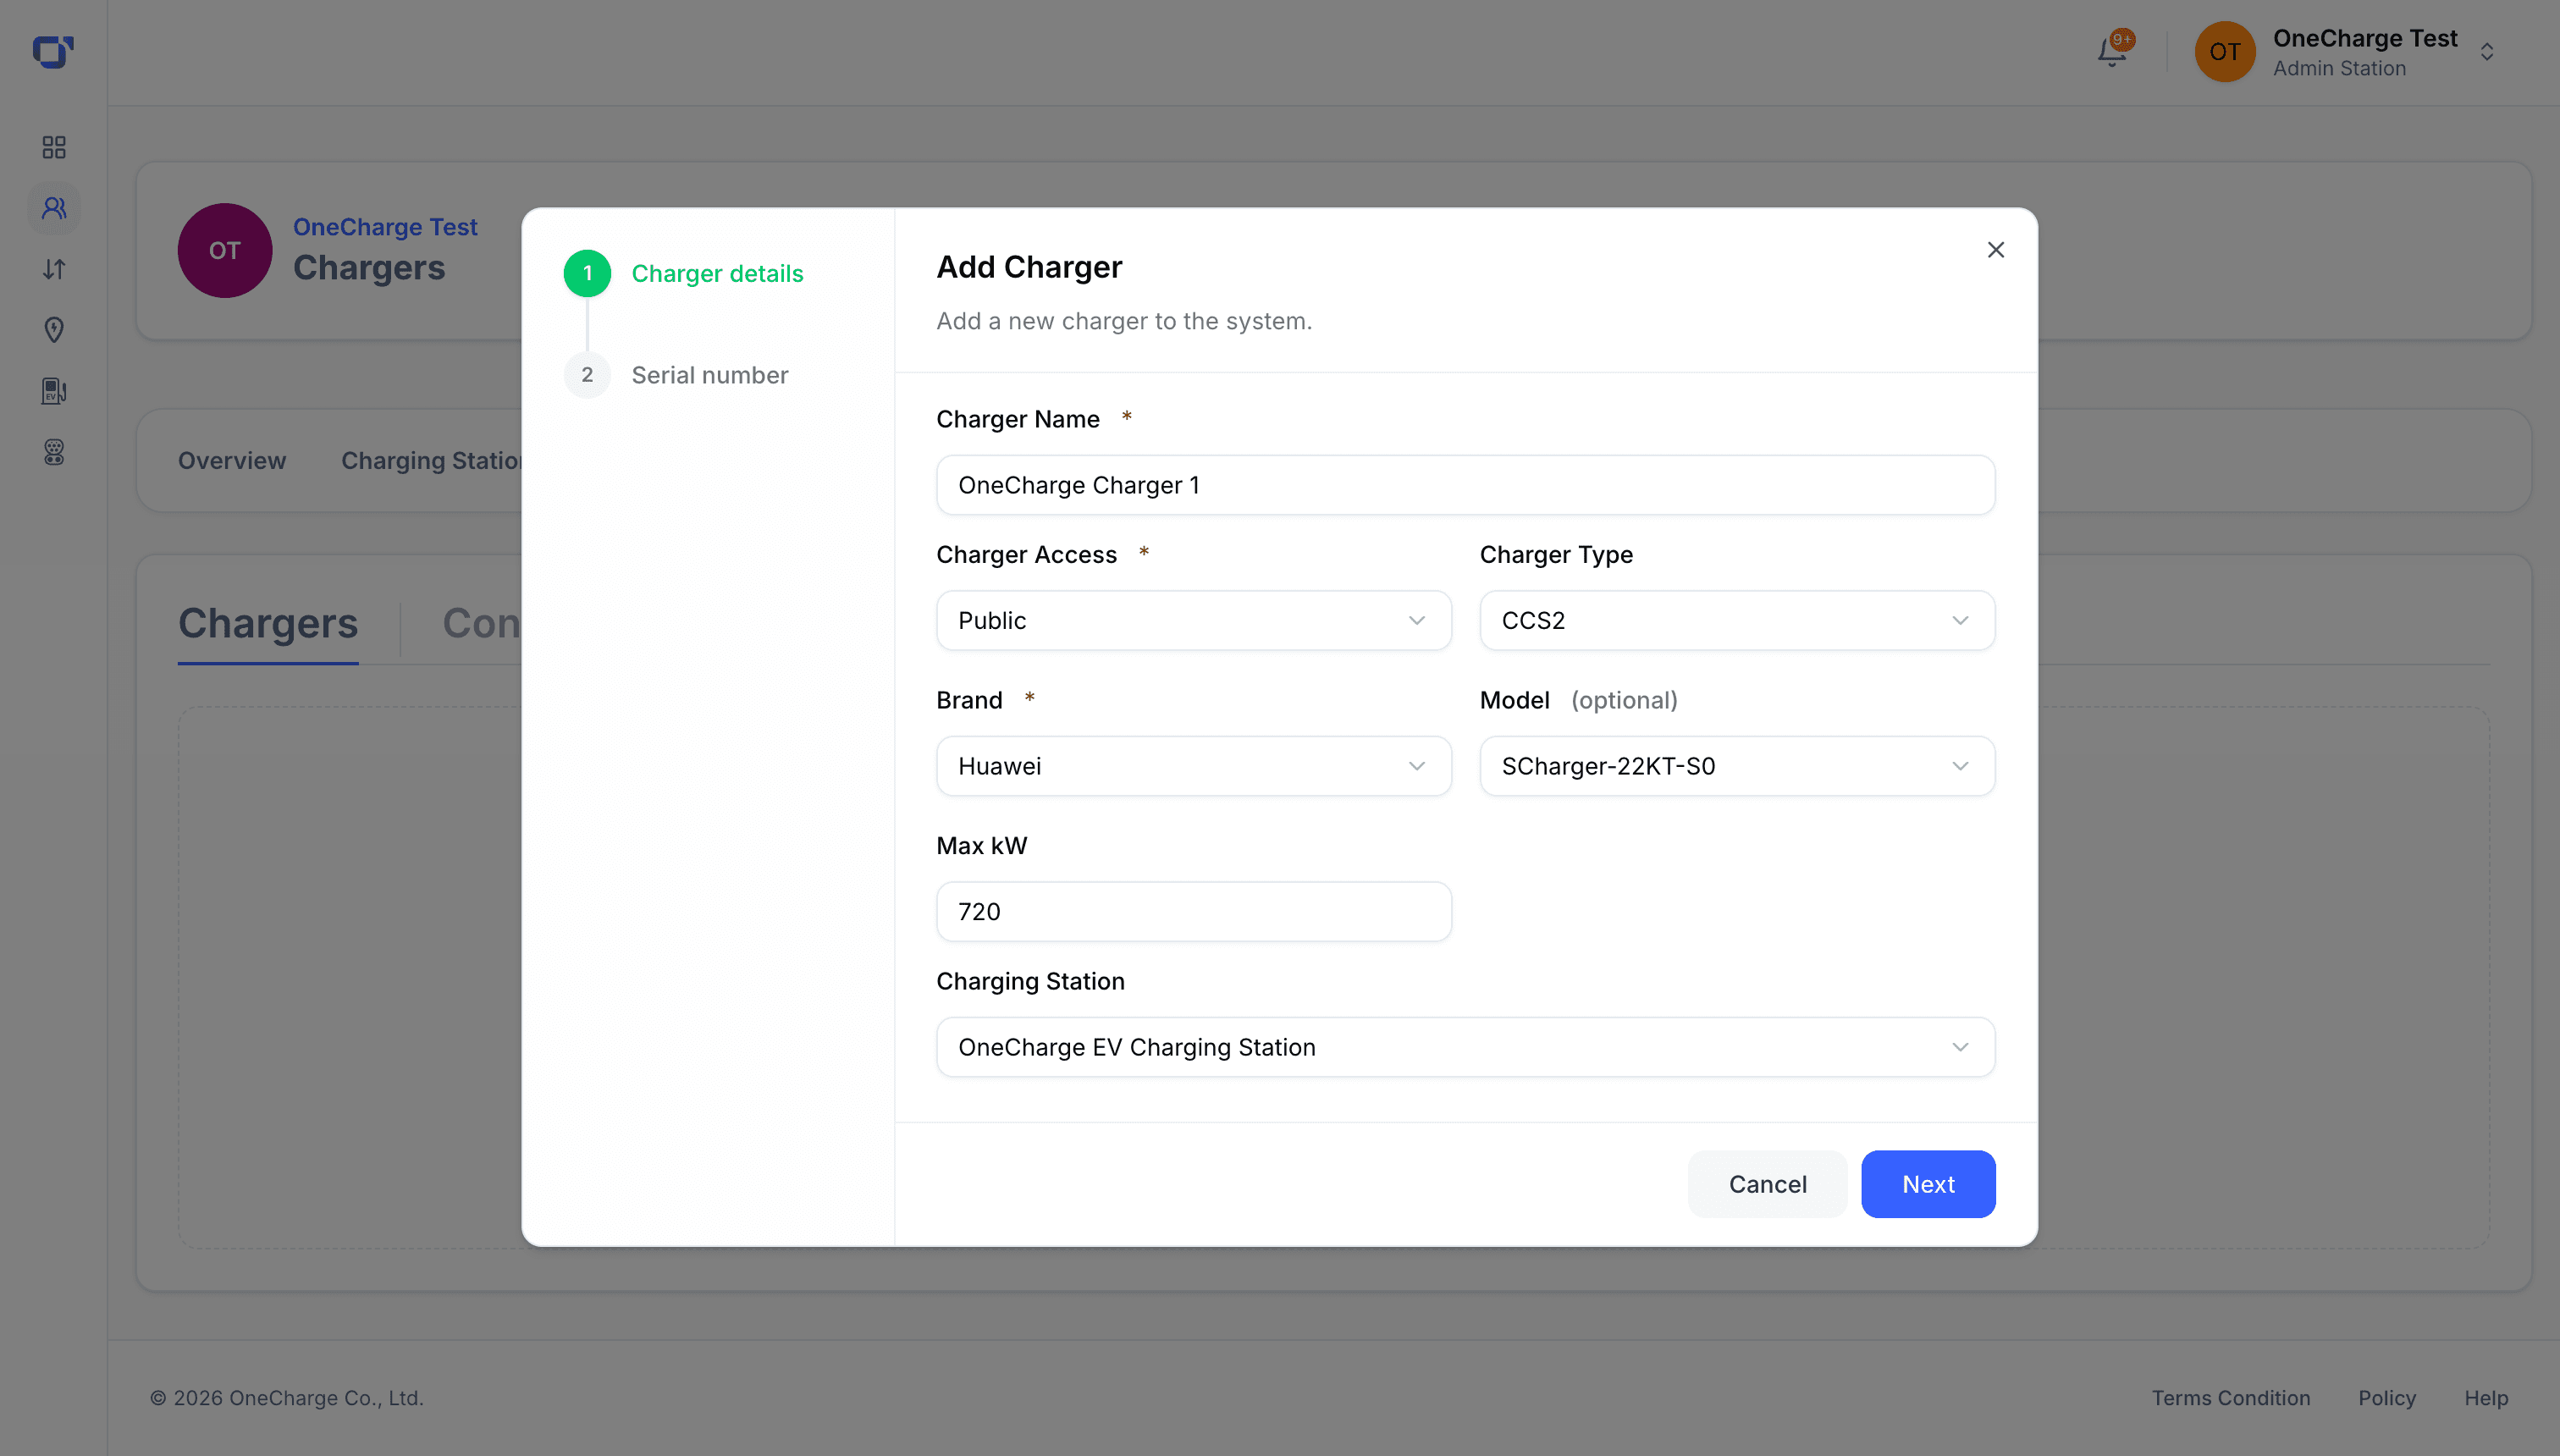Expand the account switcher chevron

(2486, 52)
